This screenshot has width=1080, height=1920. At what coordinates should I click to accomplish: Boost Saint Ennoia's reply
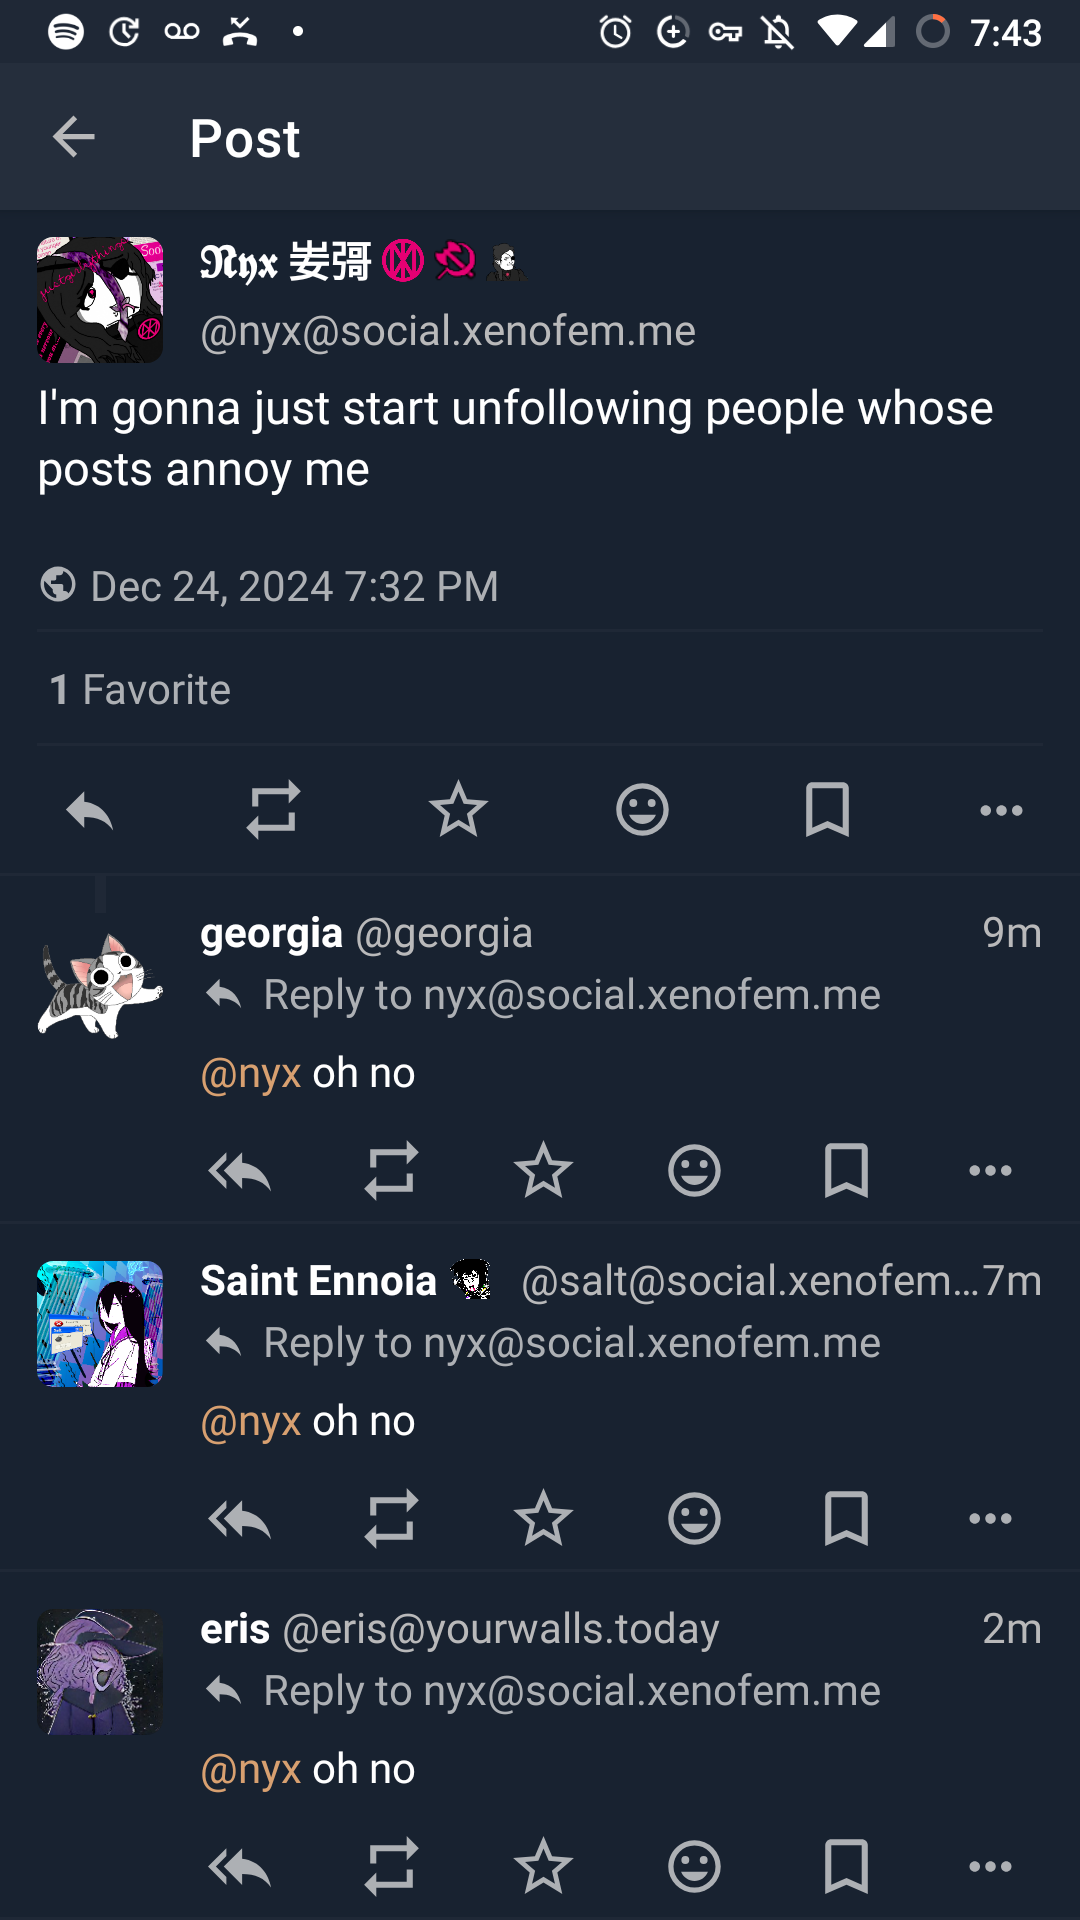point(391,1518)
